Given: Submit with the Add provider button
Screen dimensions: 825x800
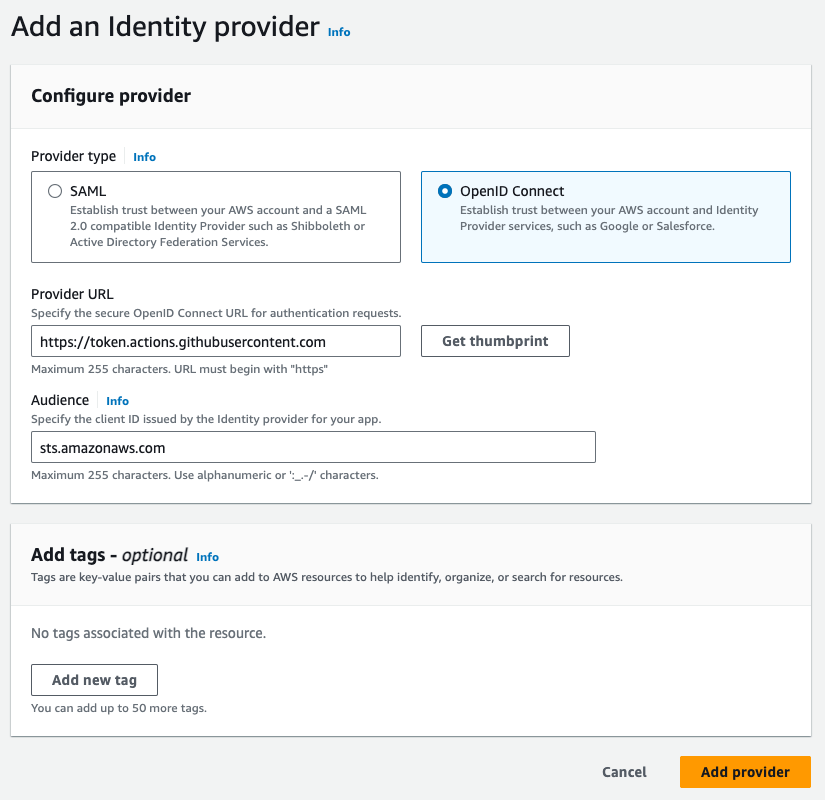Looking at the screenshot, I should pyautogui.click(x=745, y=772).
